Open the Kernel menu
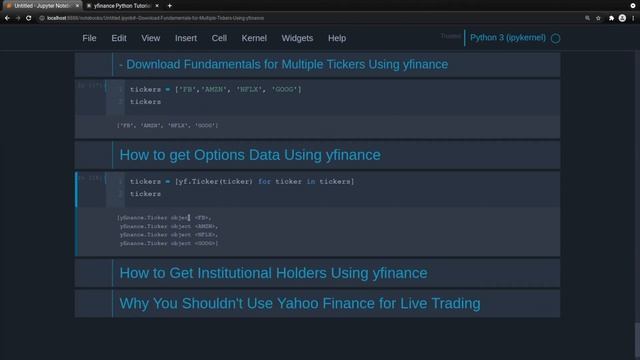Screen dimensions: 640x360 tap(254, 38)
